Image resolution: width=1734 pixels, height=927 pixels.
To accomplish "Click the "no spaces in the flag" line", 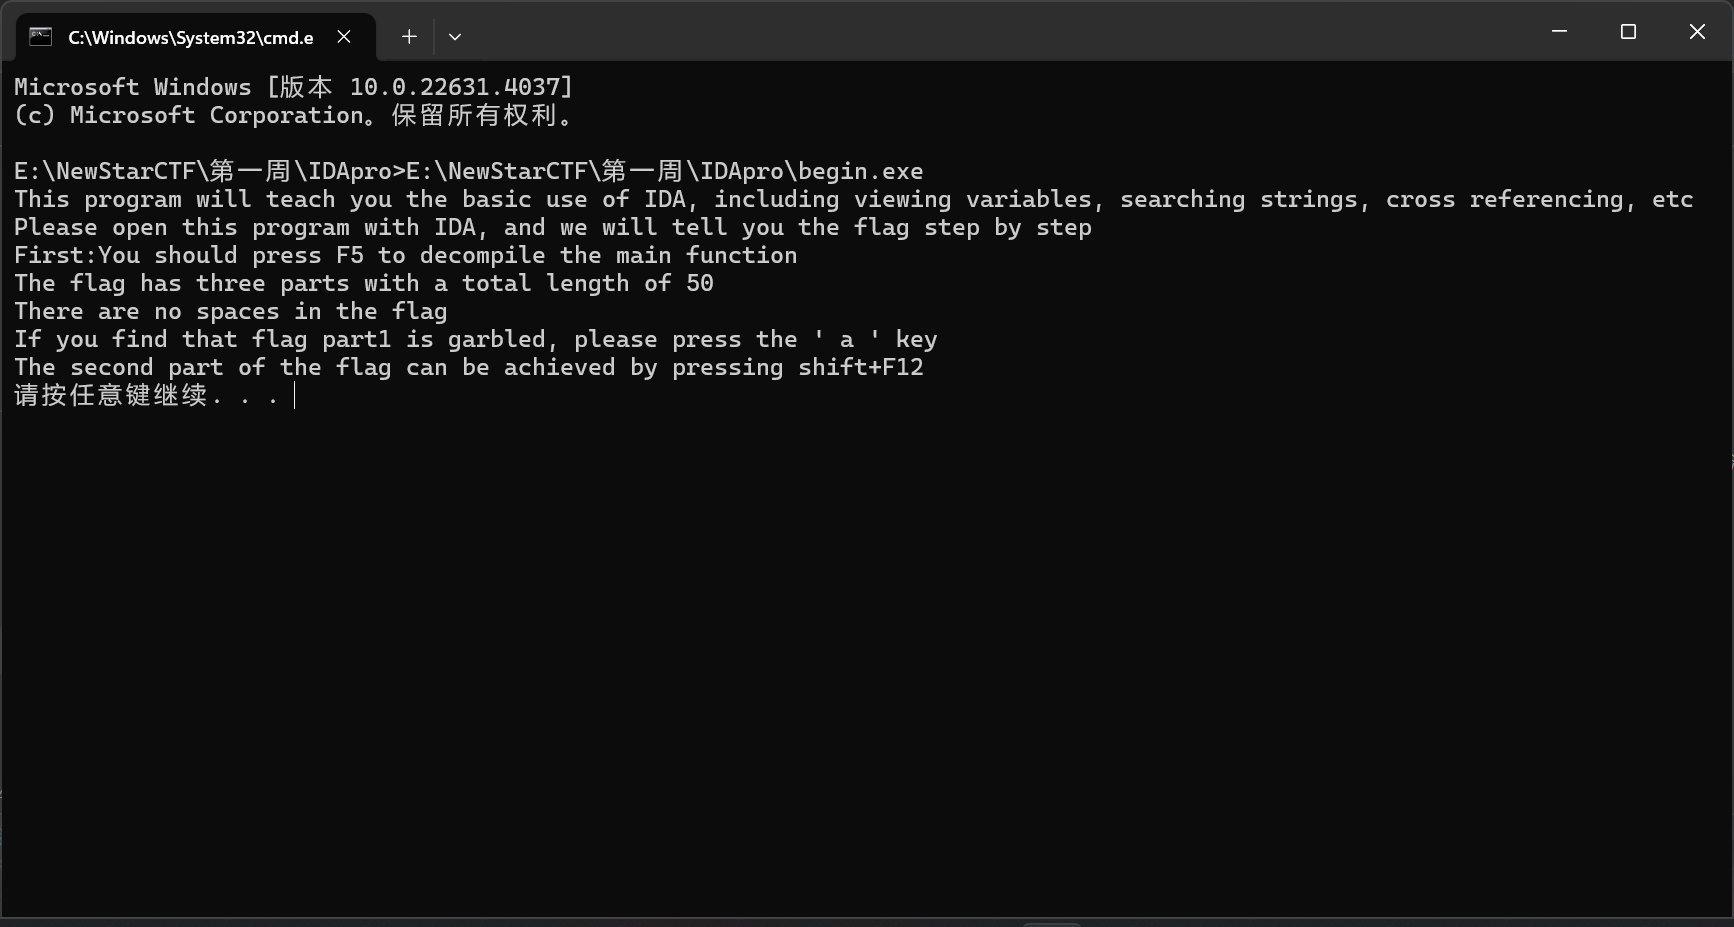I will click(230, 311).
